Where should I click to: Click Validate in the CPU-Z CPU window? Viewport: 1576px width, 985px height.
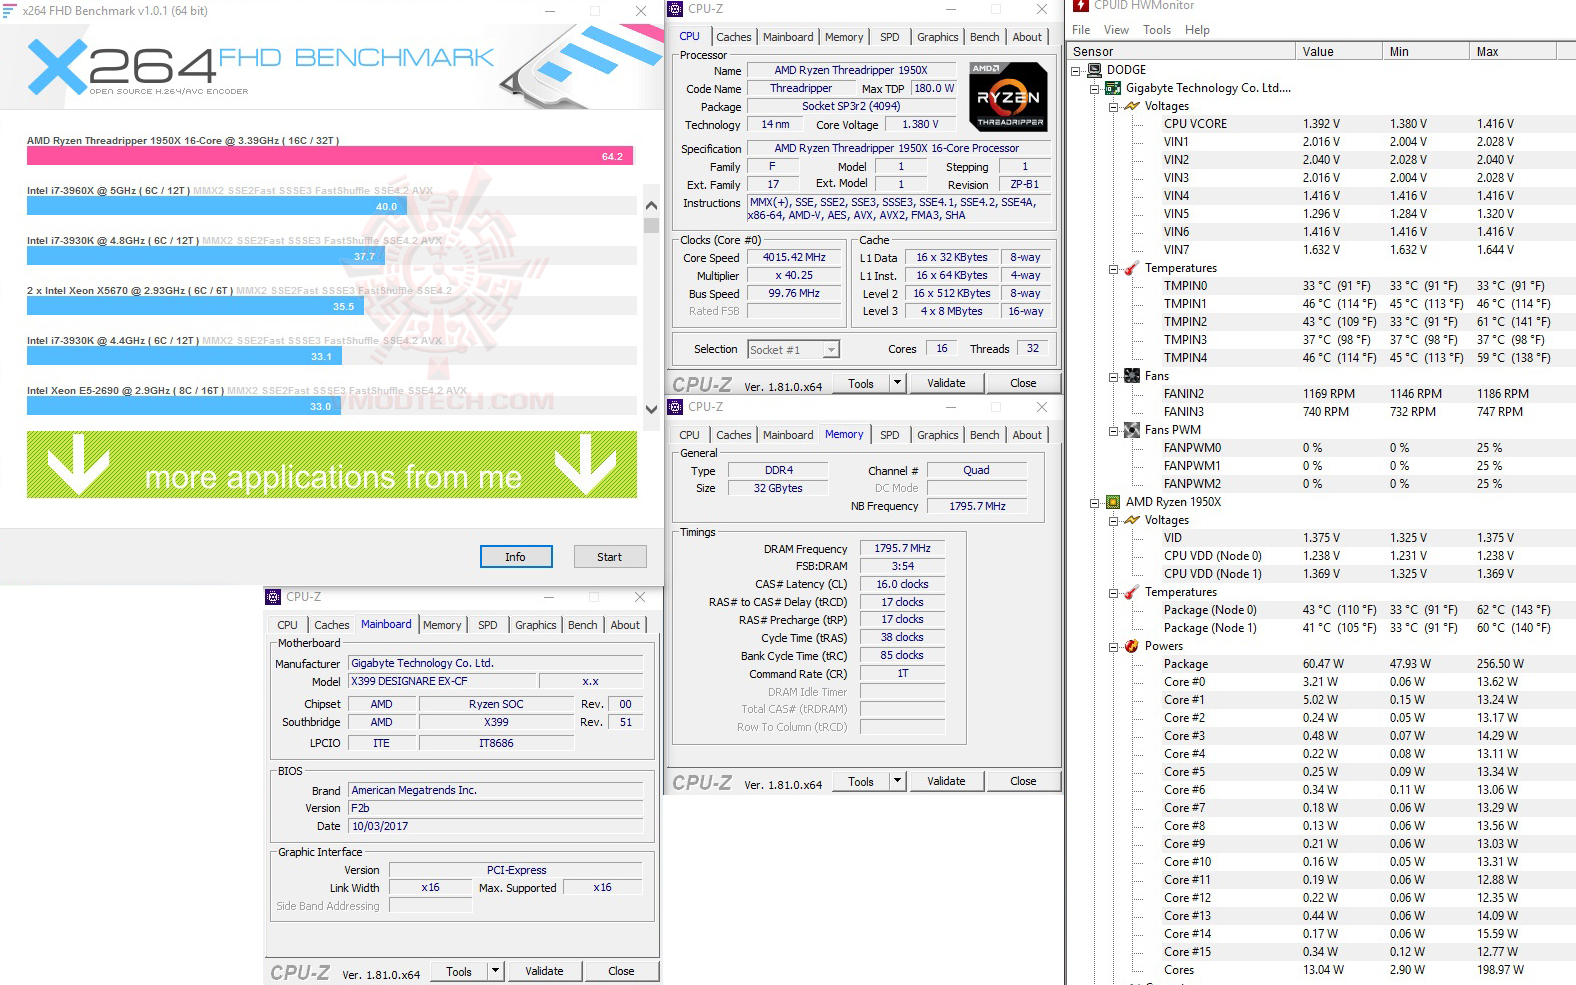[x=946, y=383]
